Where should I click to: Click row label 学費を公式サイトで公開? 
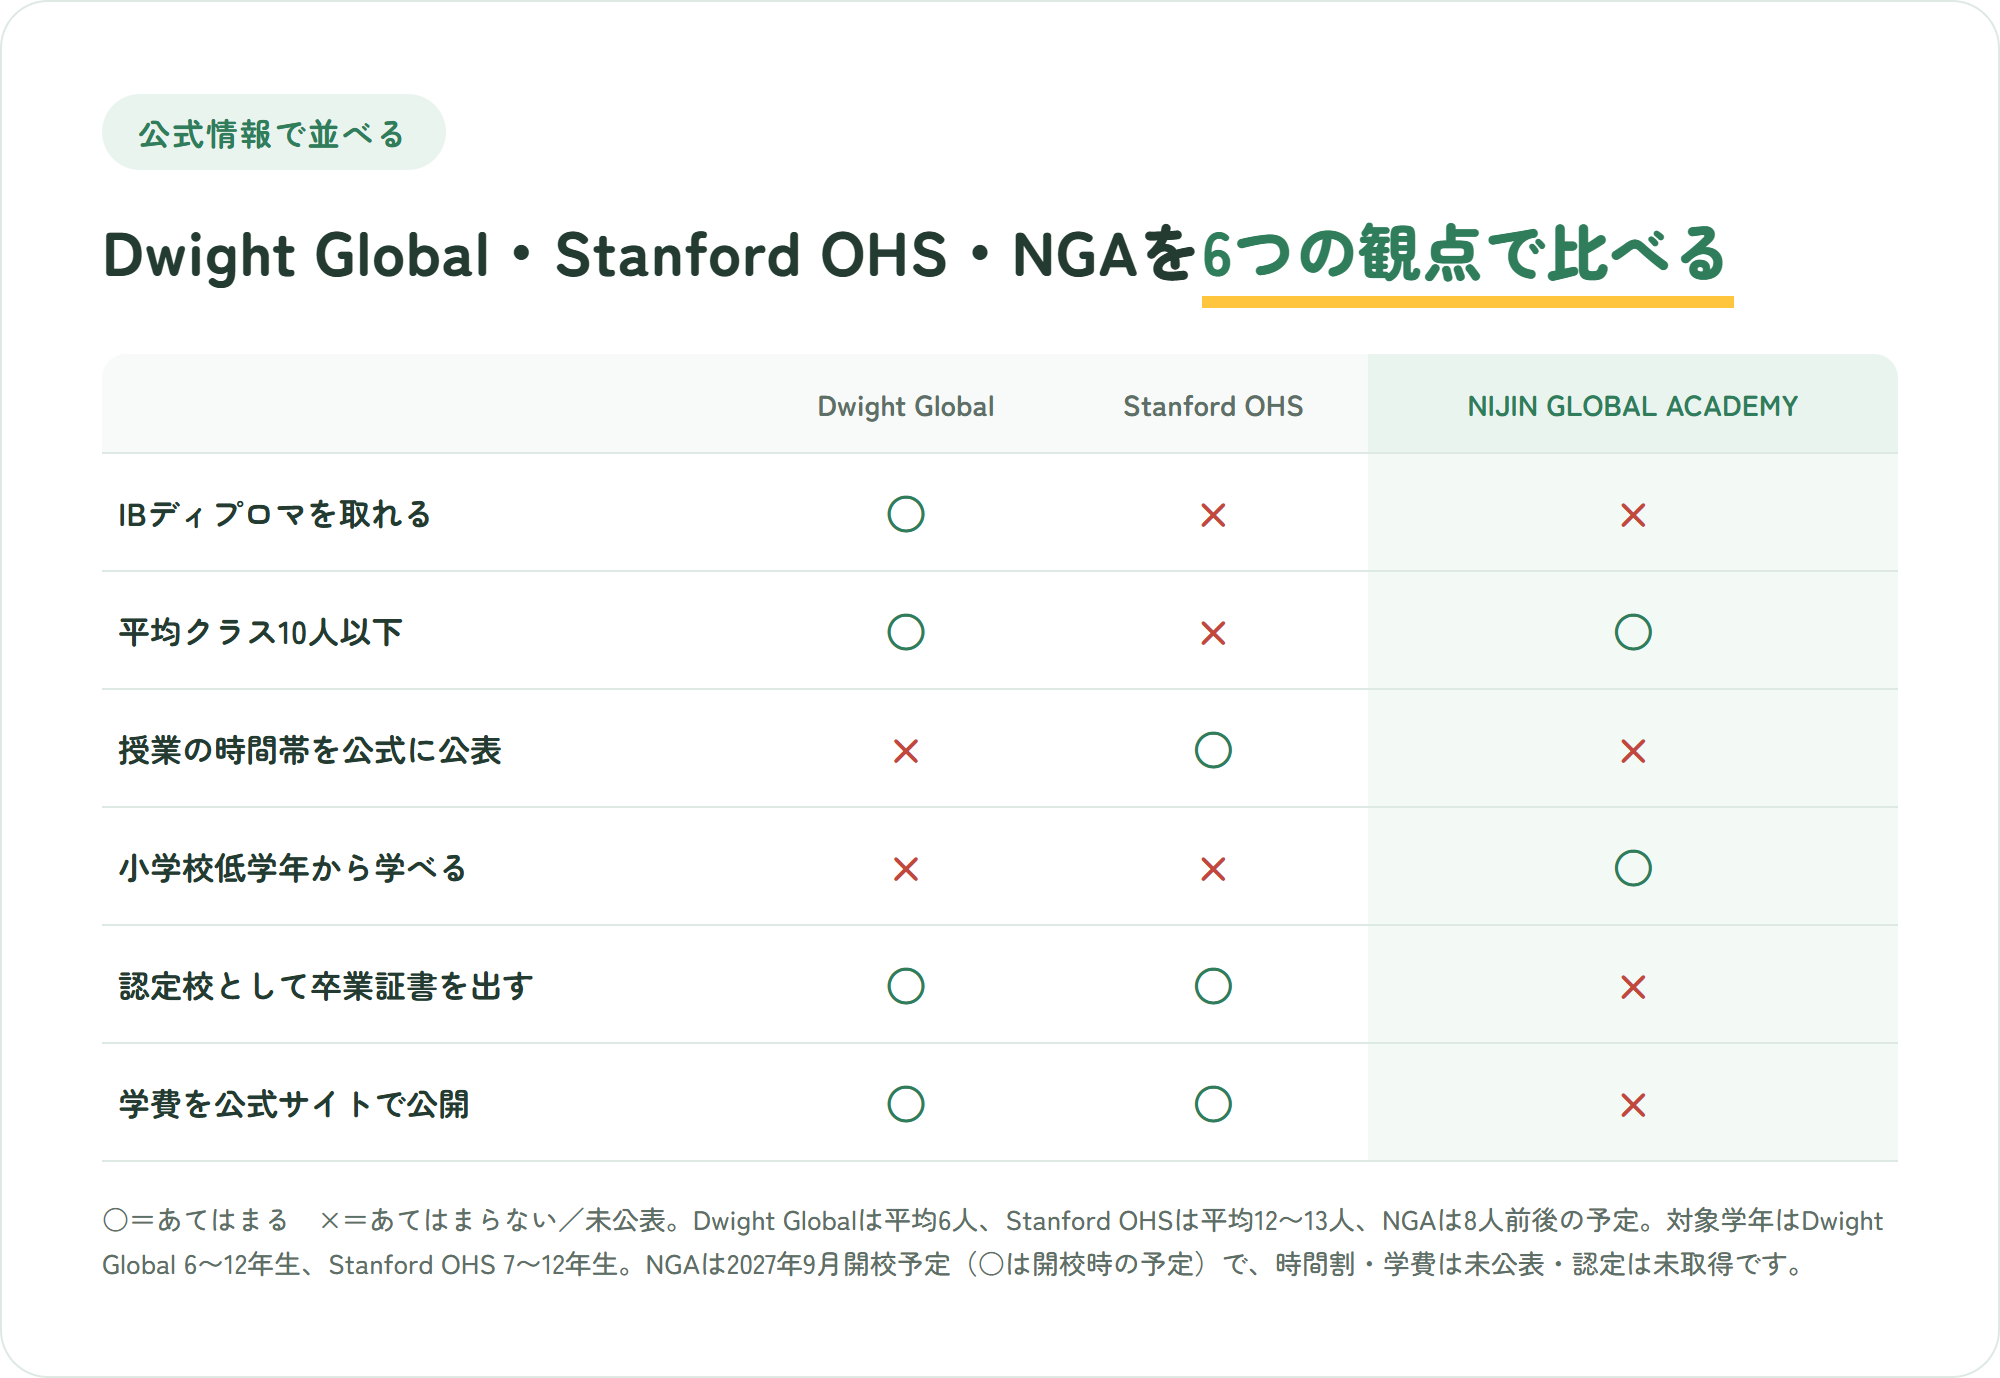[x=294, y=1104]
